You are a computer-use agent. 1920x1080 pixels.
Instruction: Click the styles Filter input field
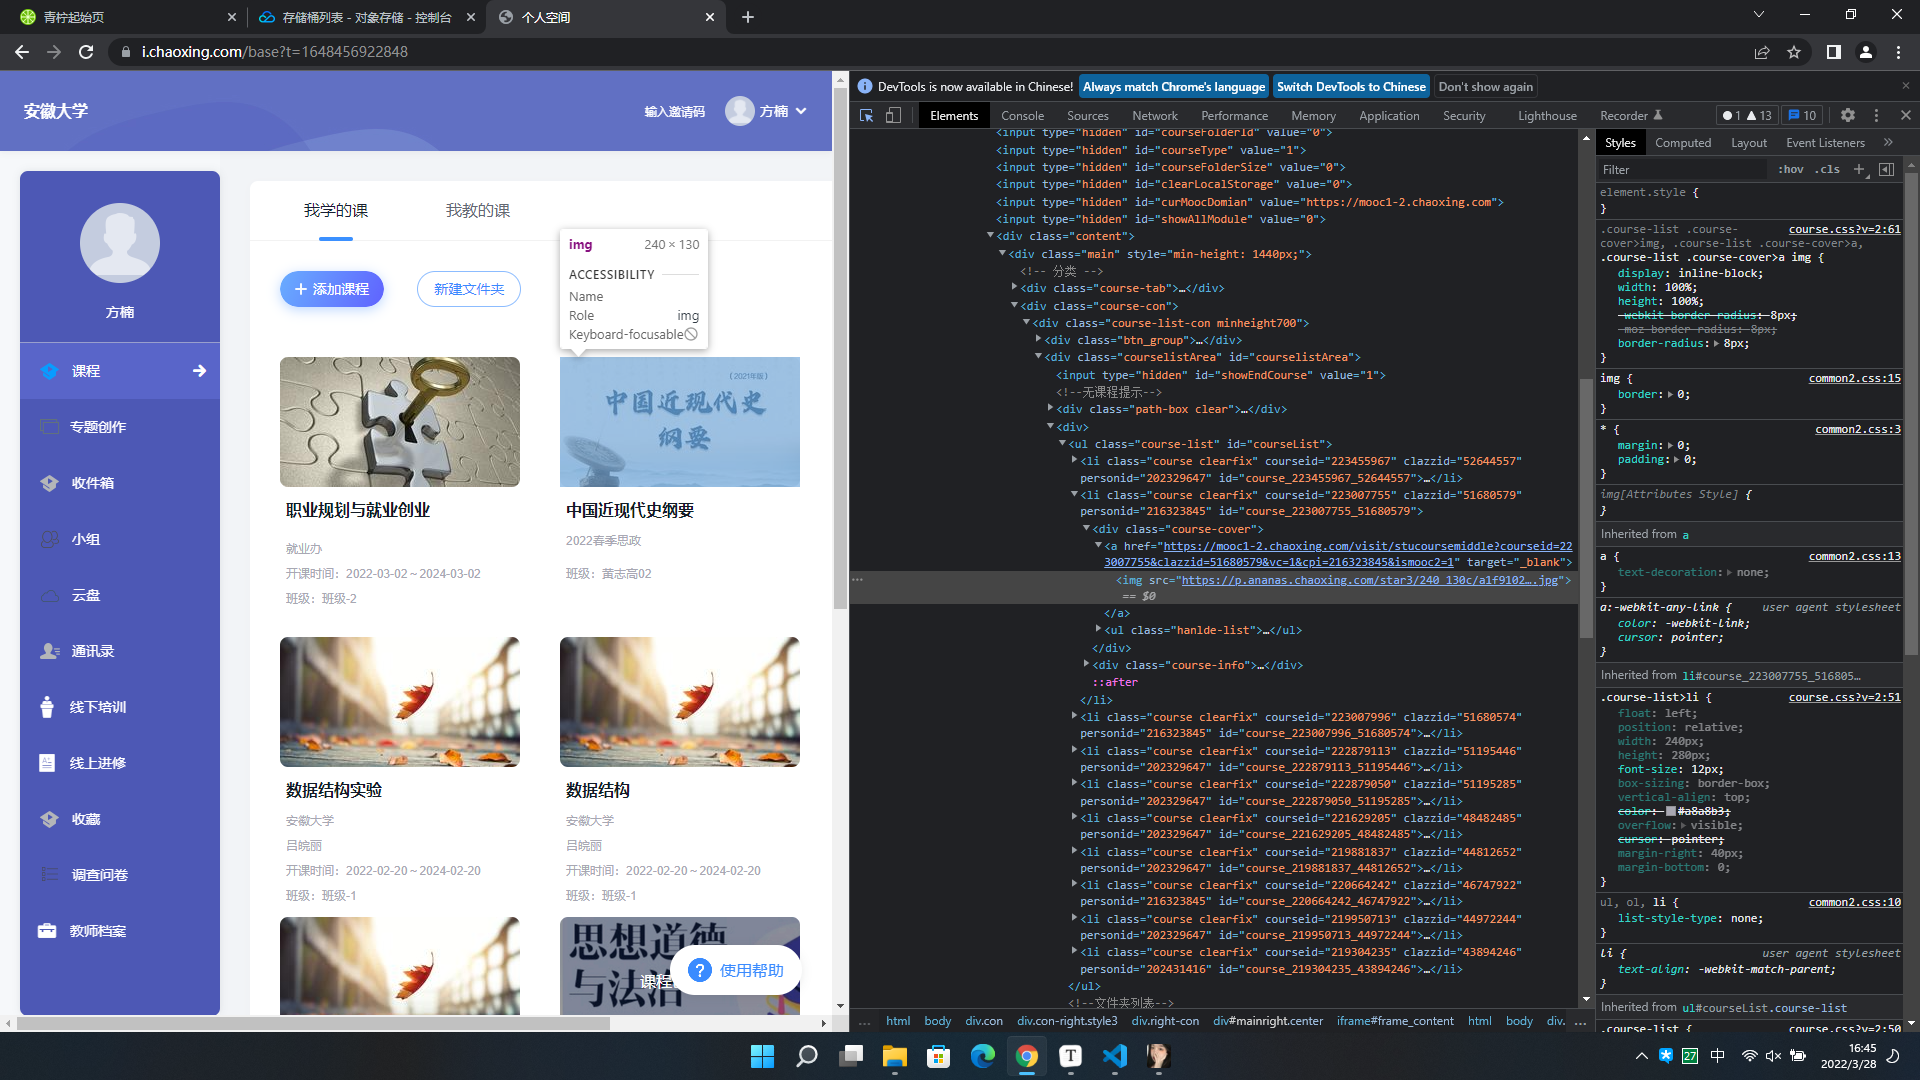tap(1680, 170)
